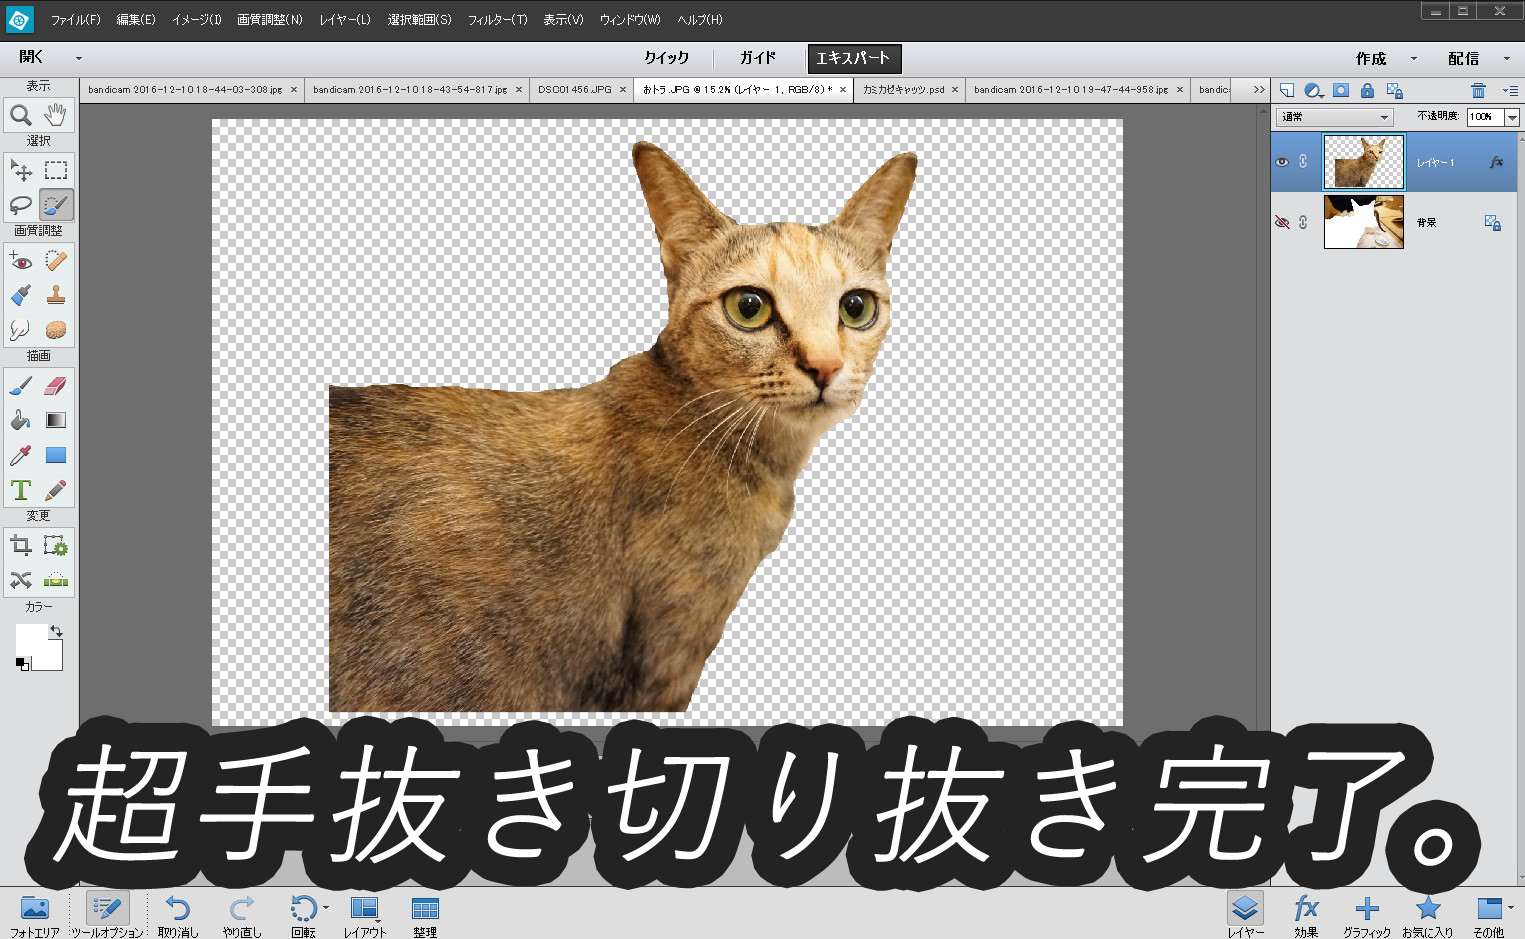Viewport: 1525px width, 939px height.
Task: Click the 整理 organize button
Action: pyautogui.click(x=425, y=915)
